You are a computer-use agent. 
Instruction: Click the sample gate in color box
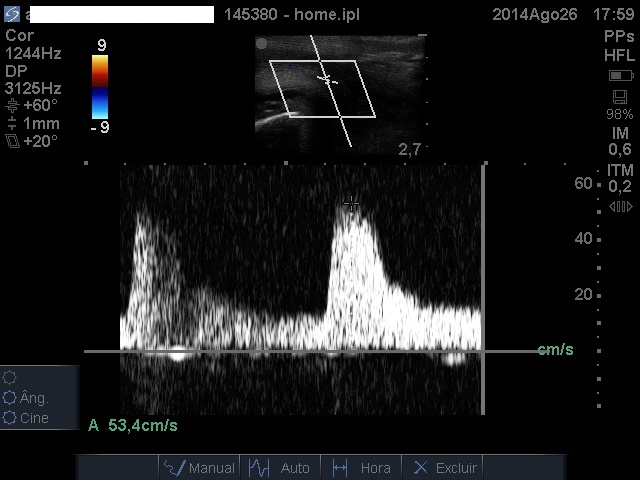[326, 78]
